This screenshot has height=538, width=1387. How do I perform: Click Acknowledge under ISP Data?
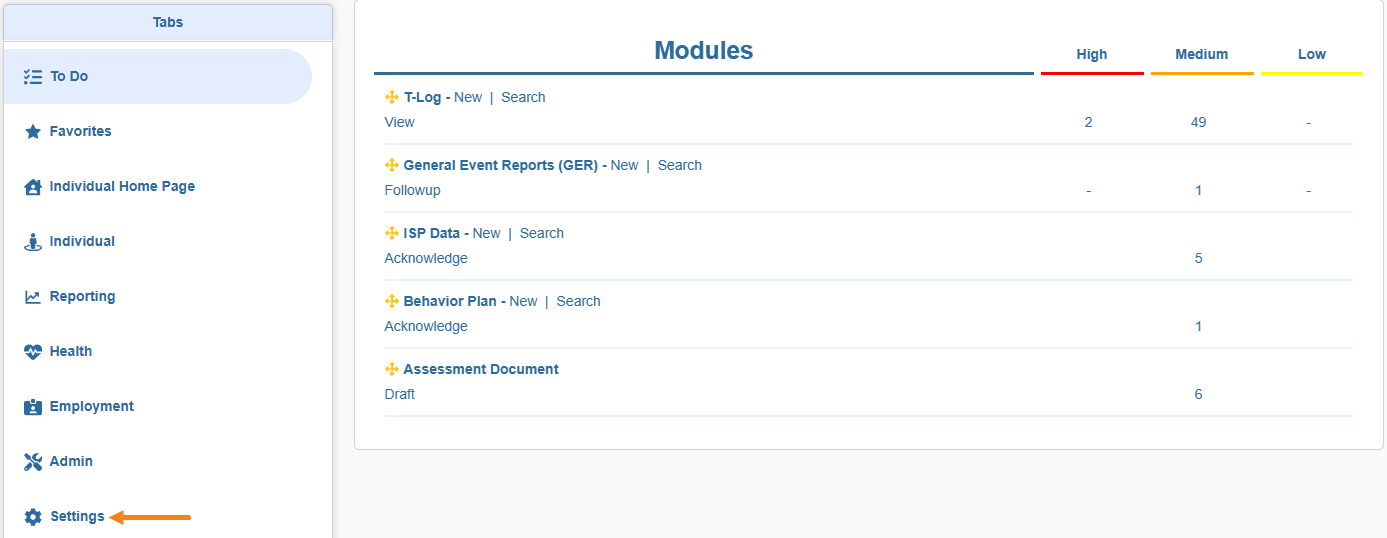425,258
